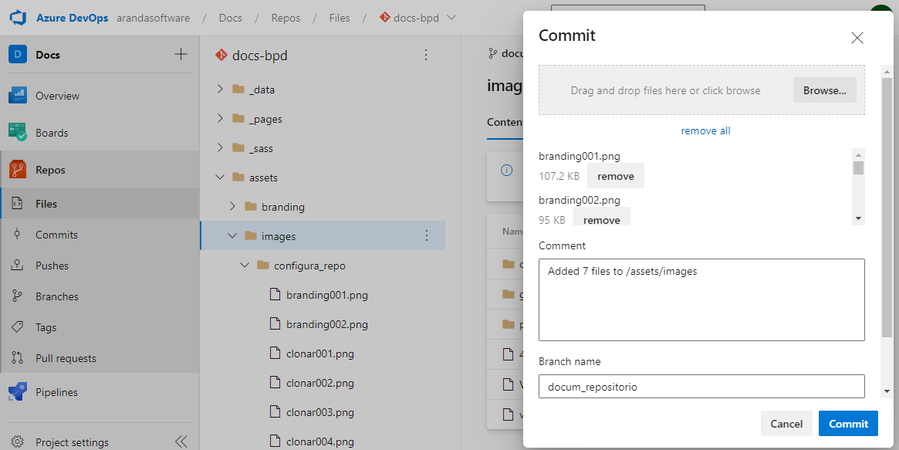Click the remove all link

705,131
